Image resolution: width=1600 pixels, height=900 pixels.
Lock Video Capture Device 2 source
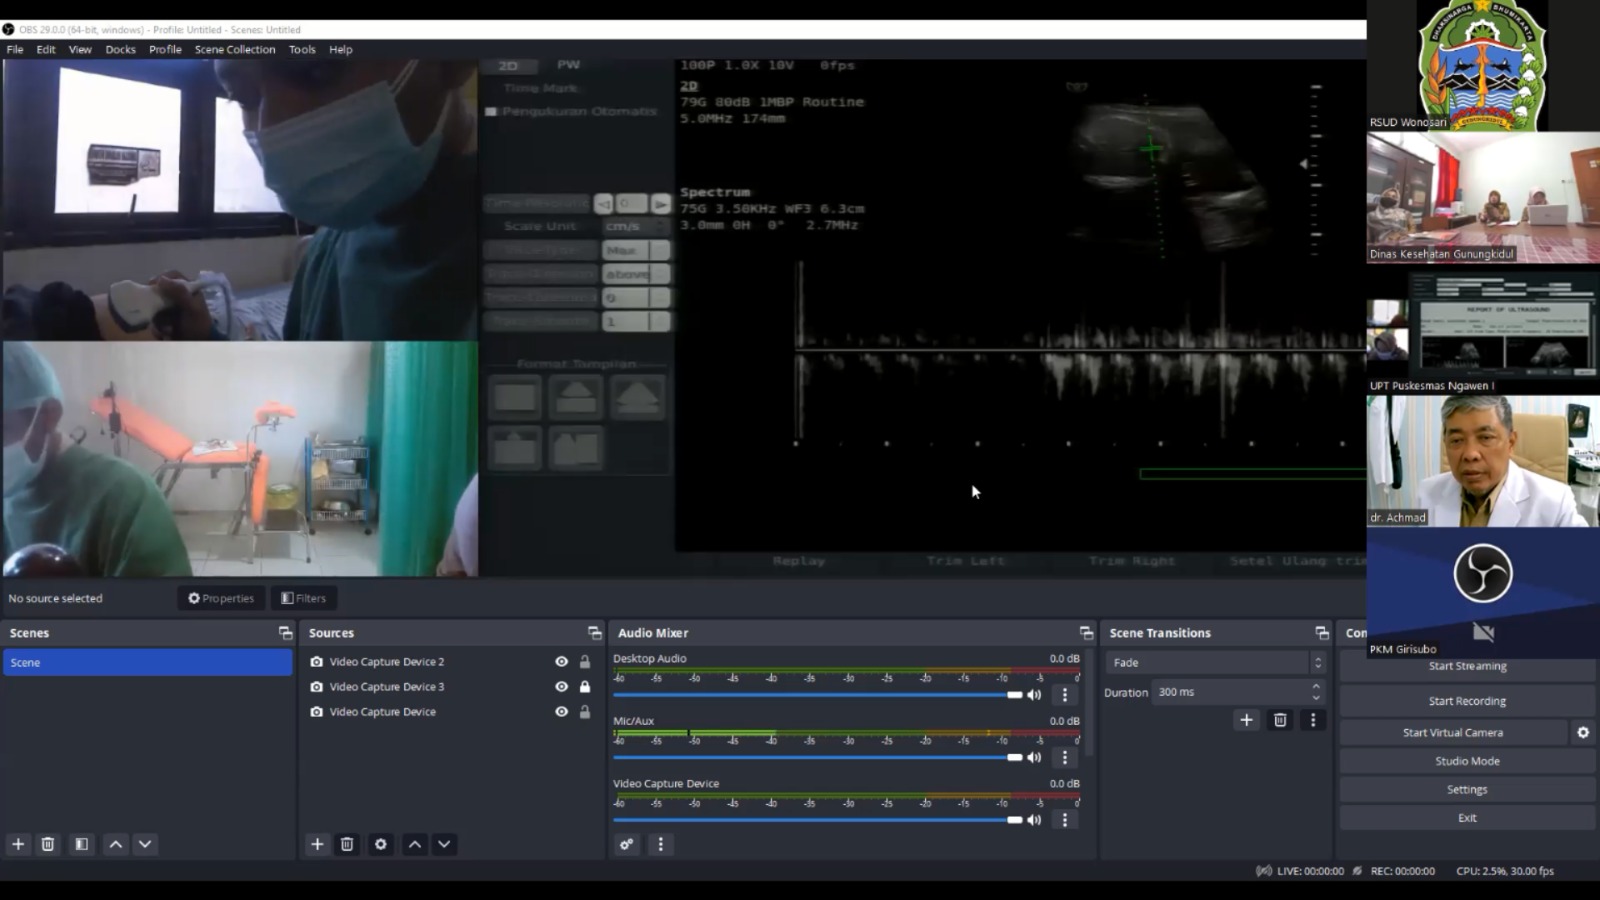pos(585,662)
